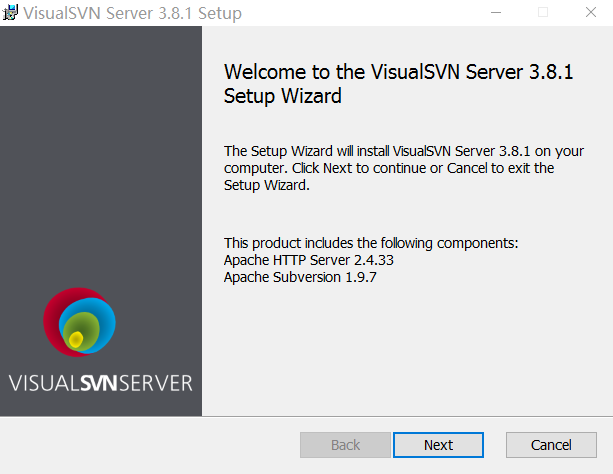Click the disabled maximize button
This screenshot has height=474, width=613.
543,13
